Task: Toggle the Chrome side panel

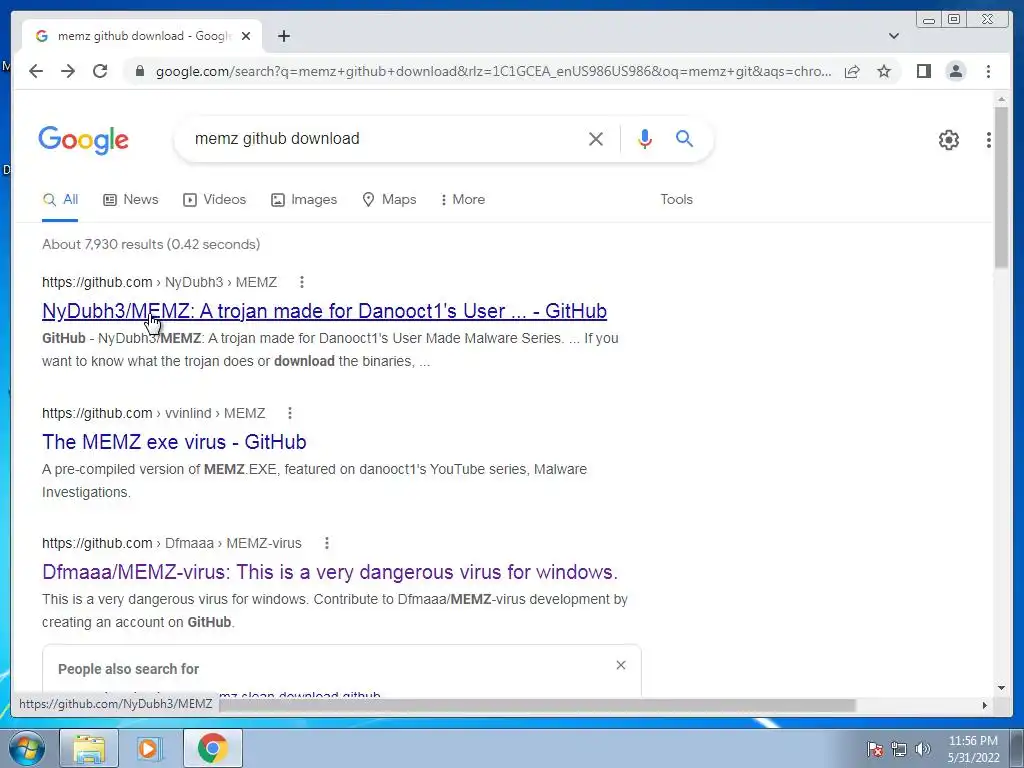Action: [x=923, y=71]
